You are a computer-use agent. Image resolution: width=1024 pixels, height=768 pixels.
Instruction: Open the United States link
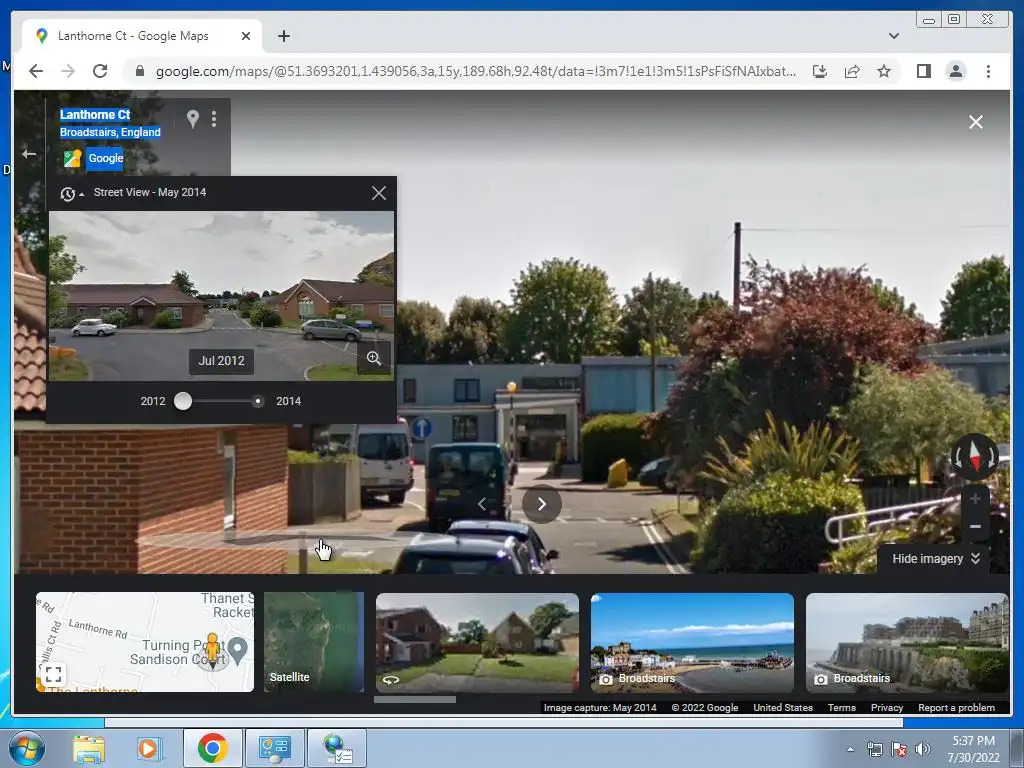[x=782, y=707]
